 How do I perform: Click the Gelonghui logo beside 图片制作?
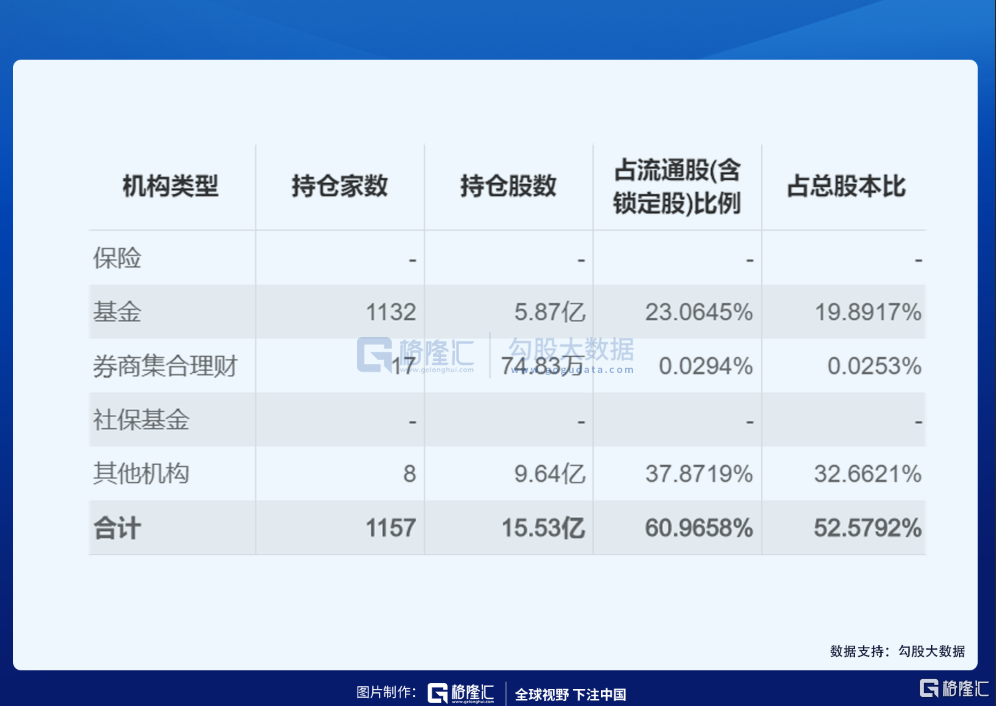[x=461, y=694]
